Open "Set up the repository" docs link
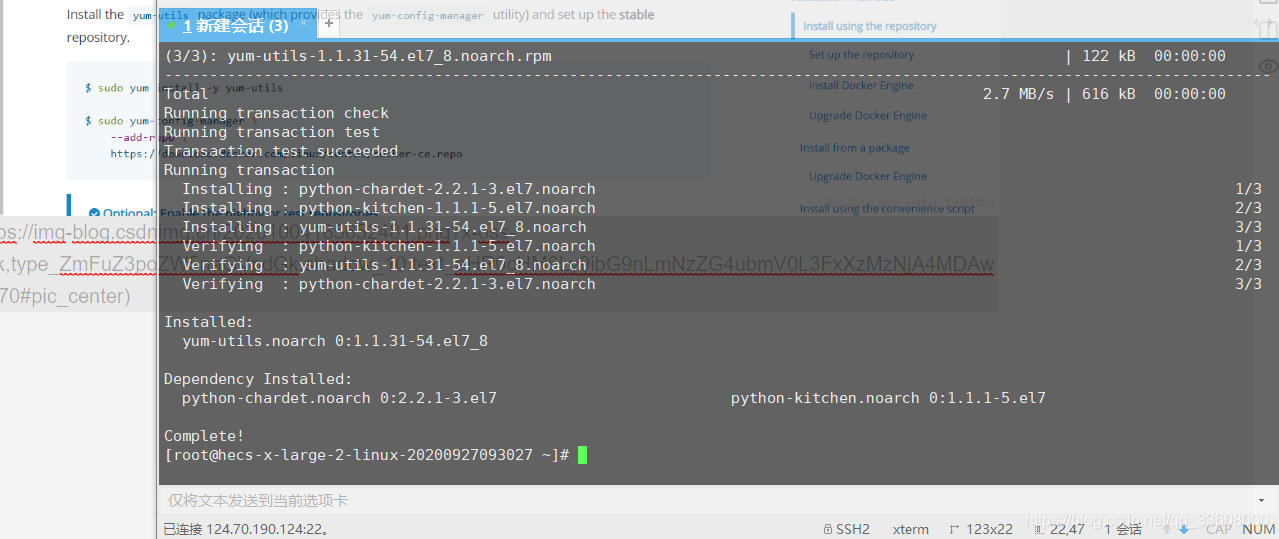Screen dimensions: 1279x539 (861, 55)
